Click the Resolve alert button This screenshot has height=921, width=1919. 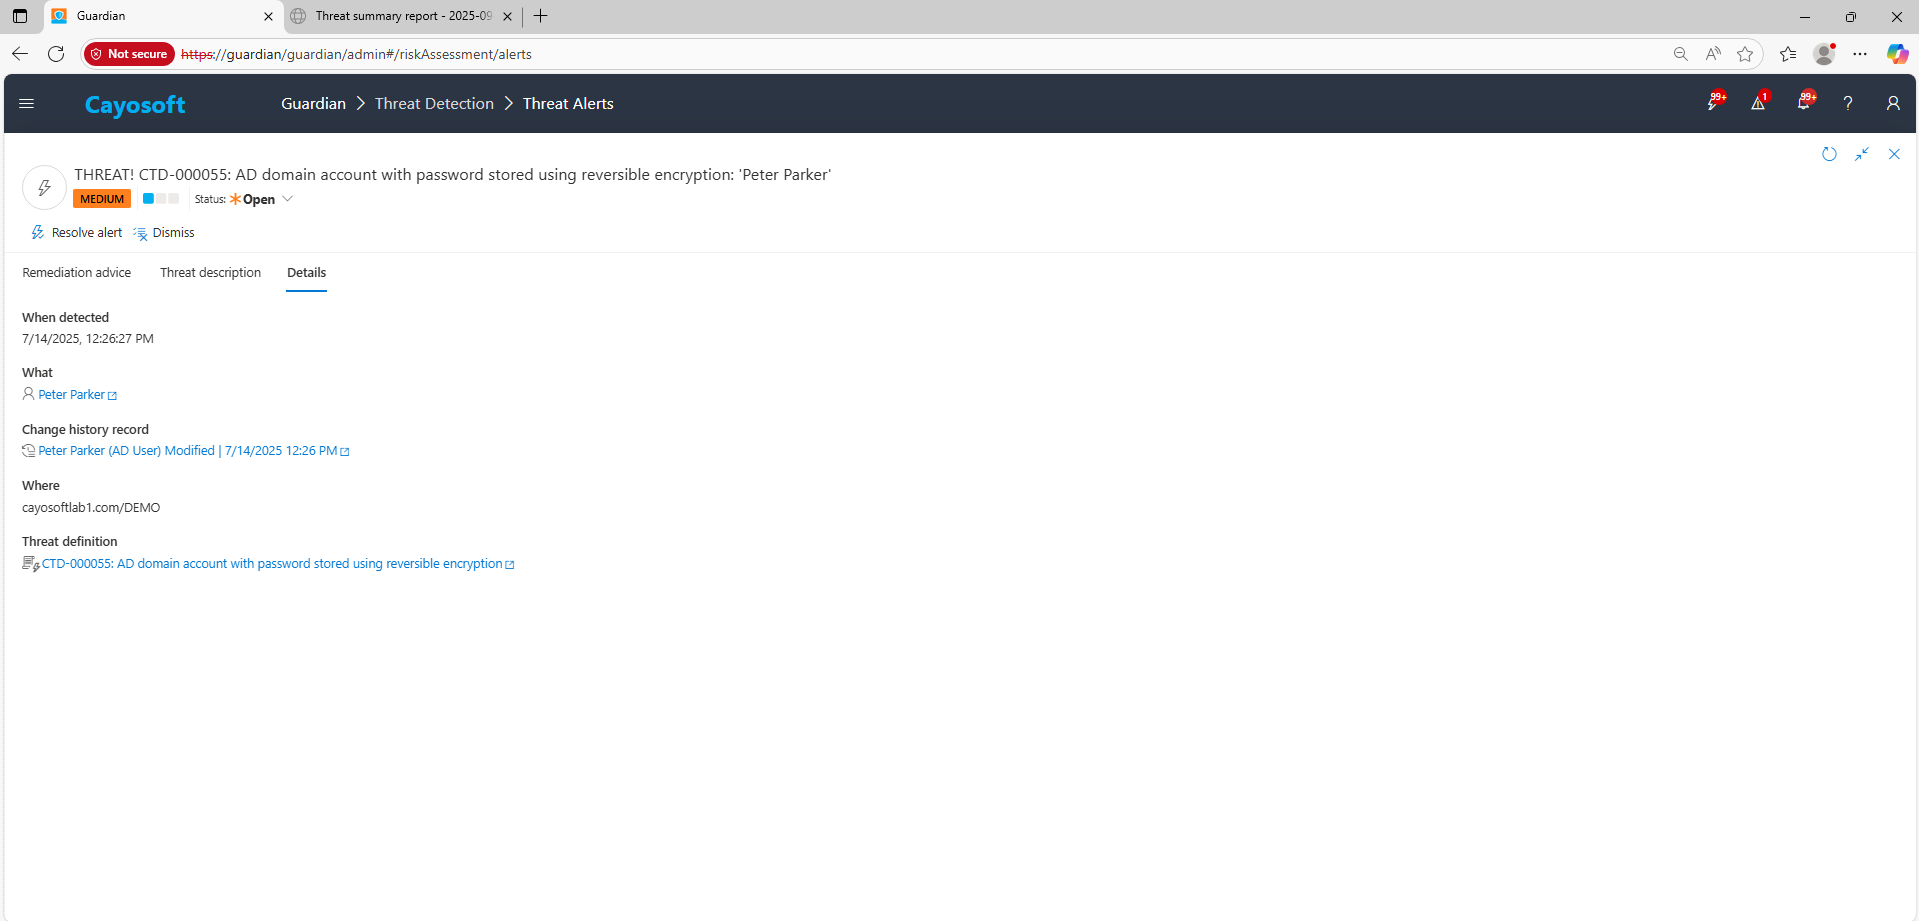click(77, 233)
